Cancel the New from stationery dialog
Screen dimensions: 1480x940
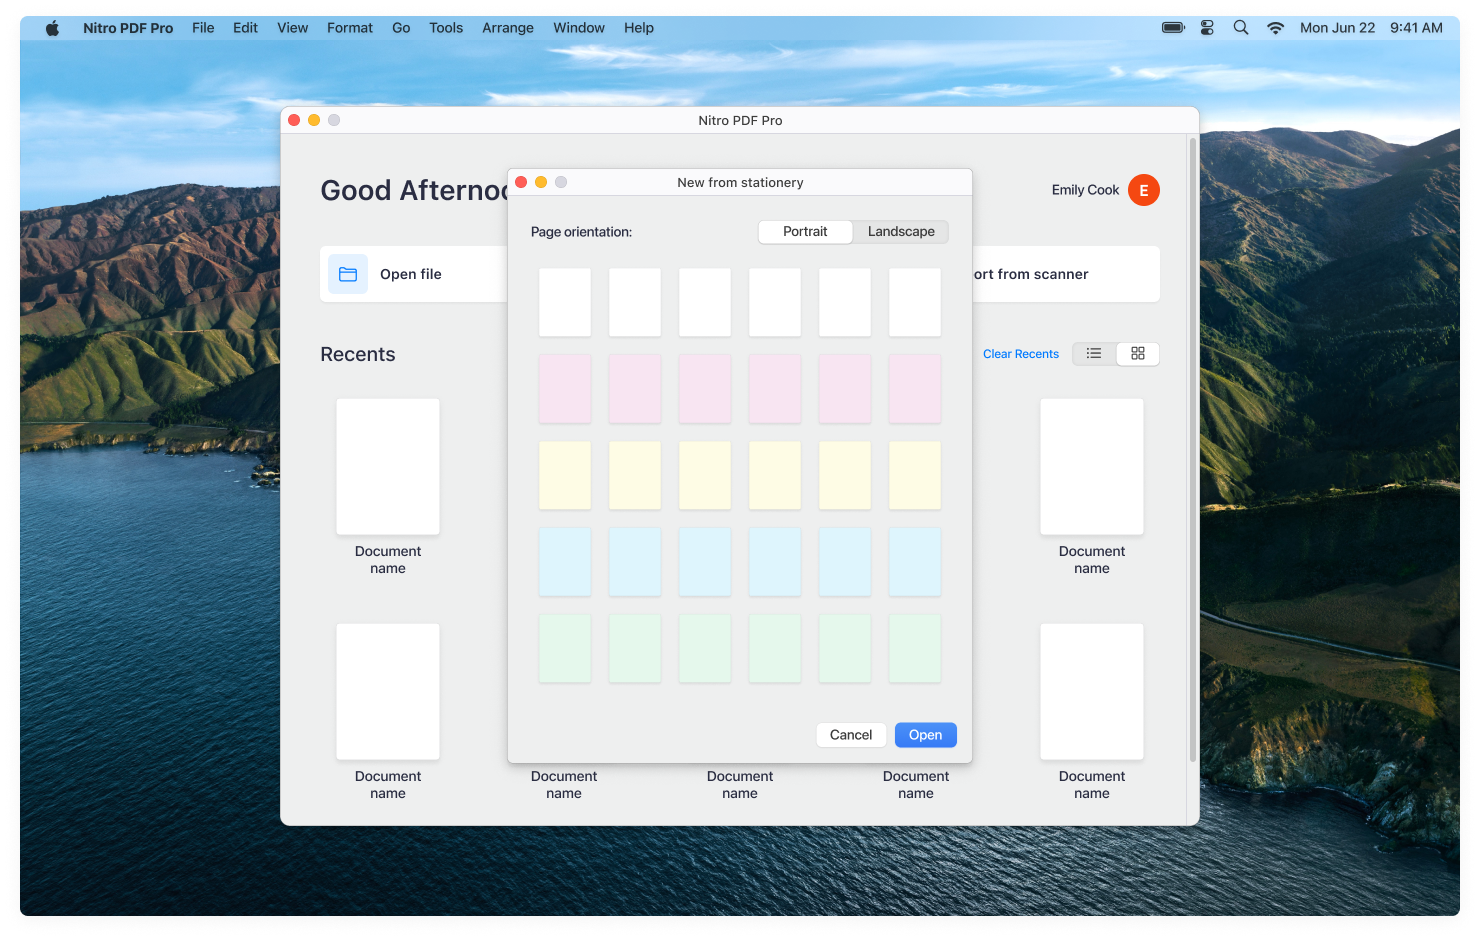850,734
